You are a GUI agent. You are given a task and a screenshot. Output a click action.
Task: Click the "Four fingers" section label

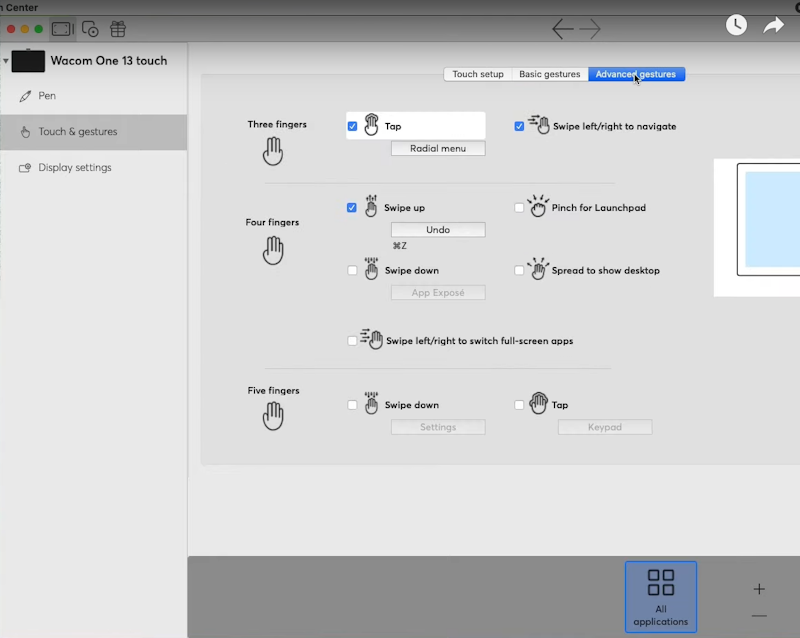(x=272, y=223)
